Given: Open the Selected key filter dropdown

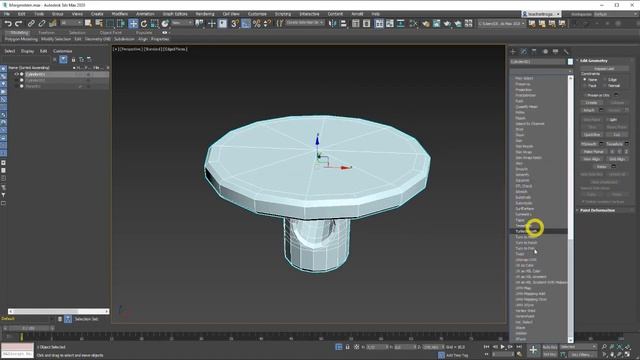Looking at the screenshot, I should (x=578, y=347).
